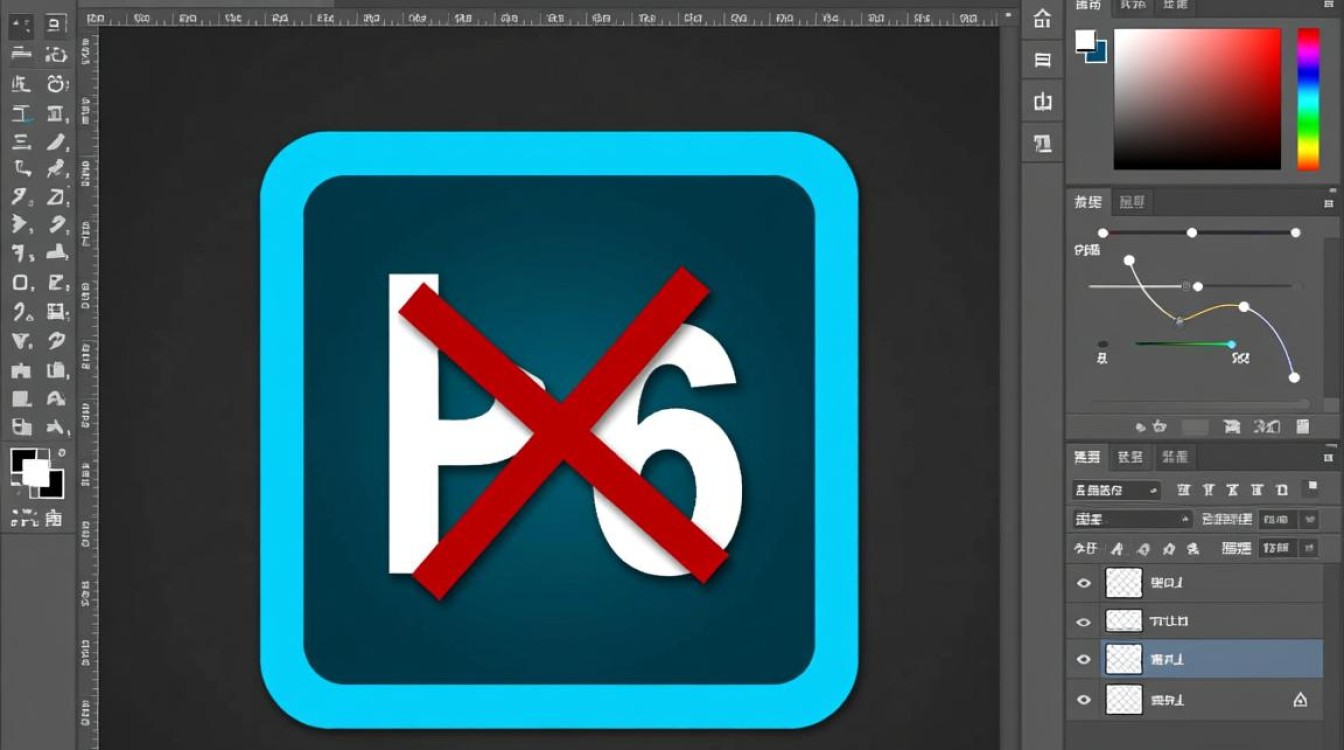
Task: Switch to the second tab of the color panel group
Action: tap(1132, 6)
